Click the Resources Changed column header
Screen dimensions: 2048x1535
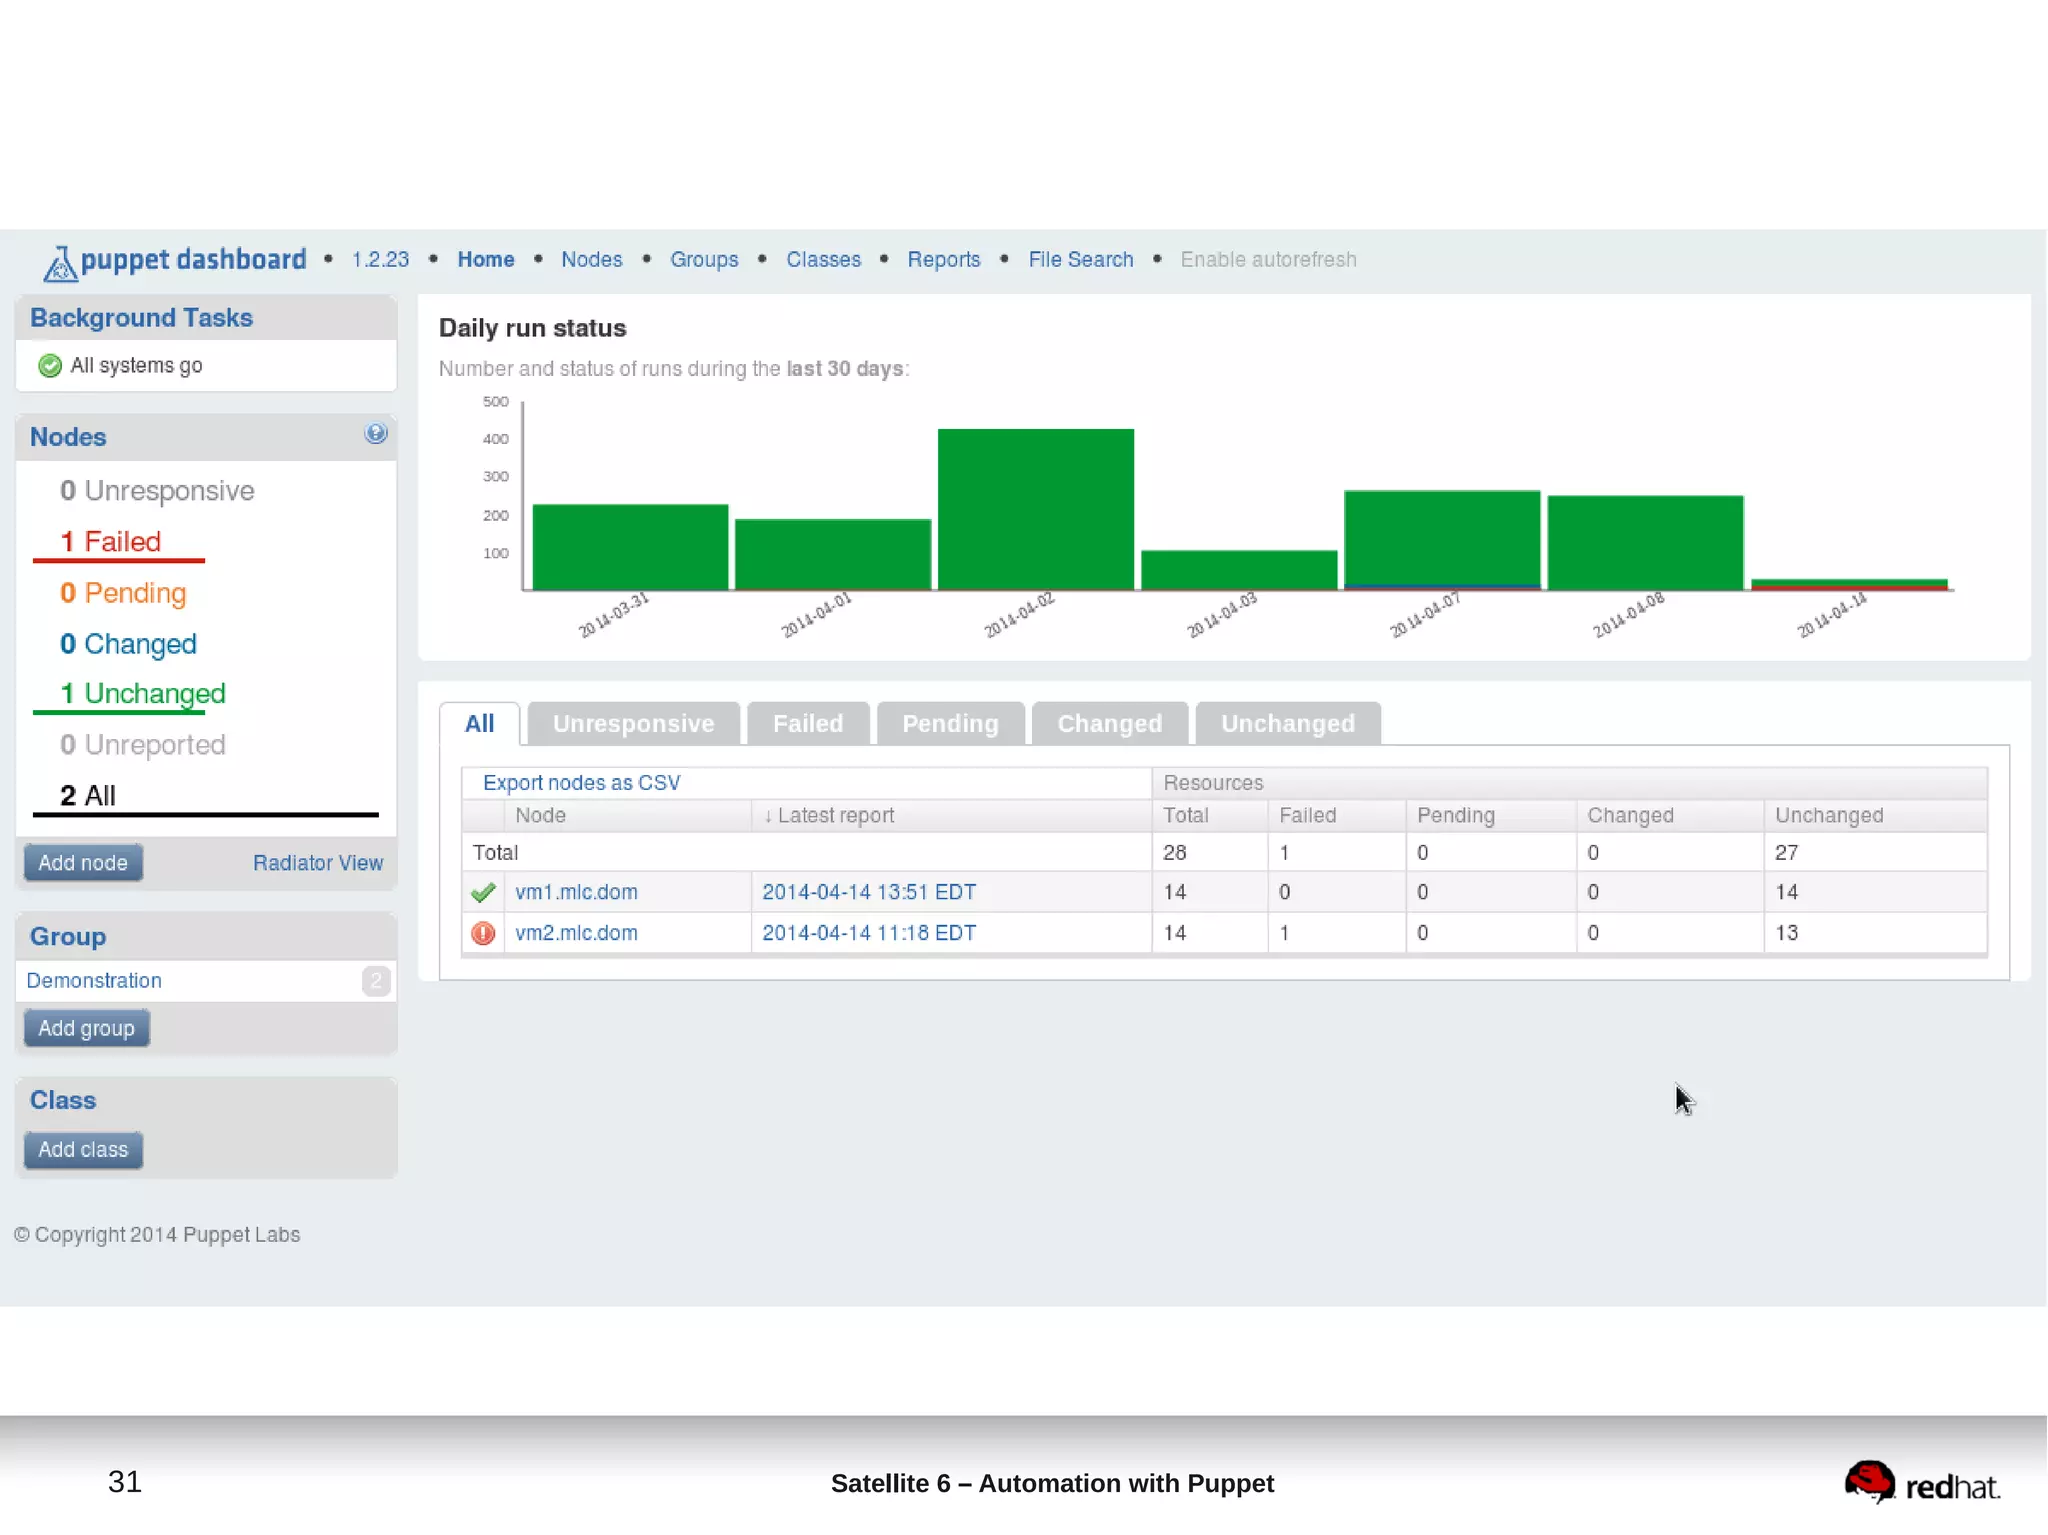pyautogui.click(x=1631, y=816)
